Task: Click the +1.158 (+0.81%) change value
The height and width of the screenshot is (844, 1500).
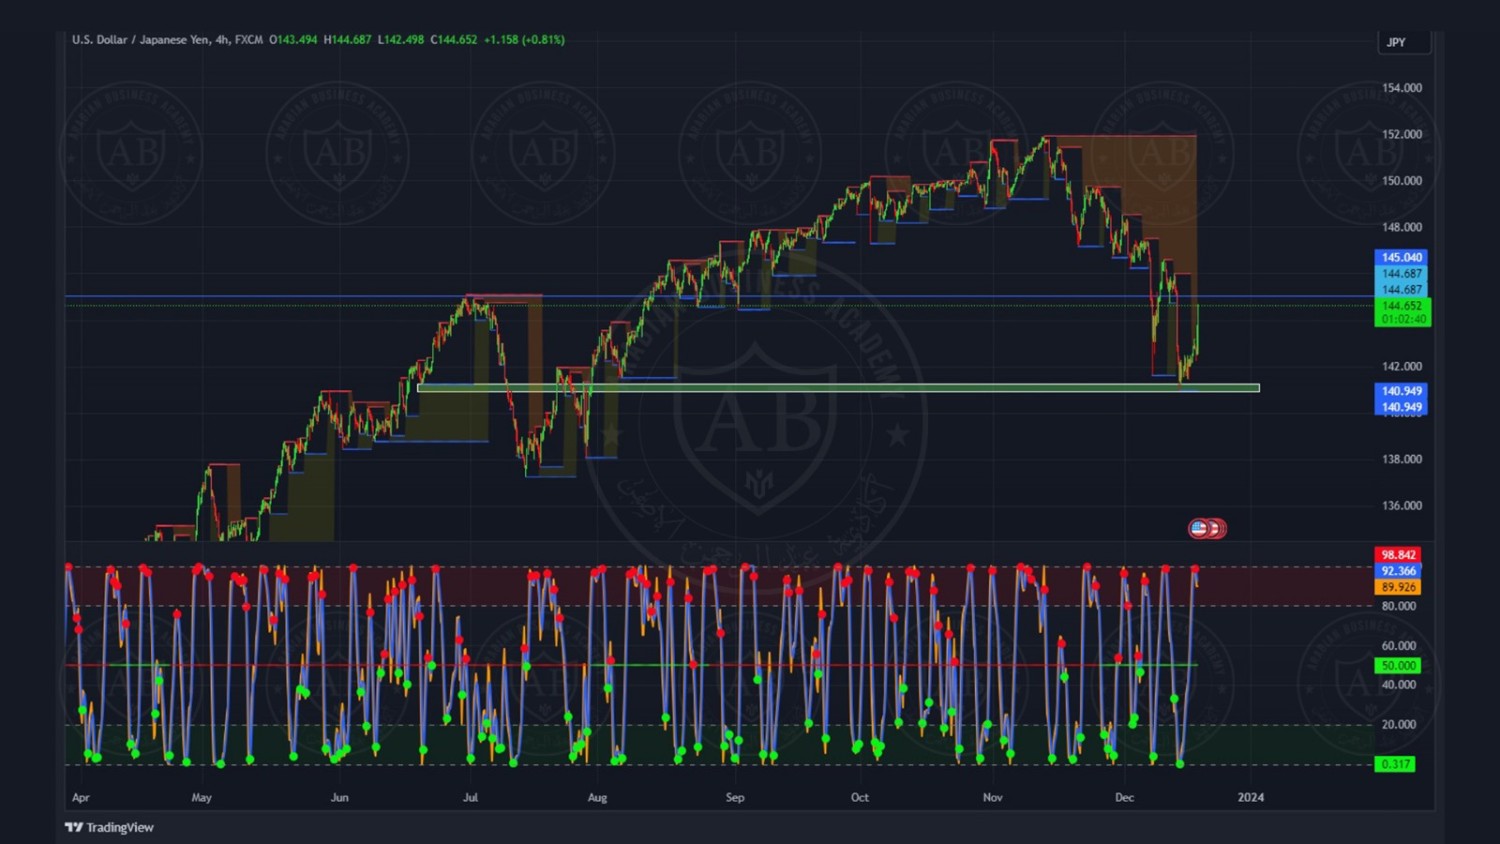Action: click(x=524, y=40)
